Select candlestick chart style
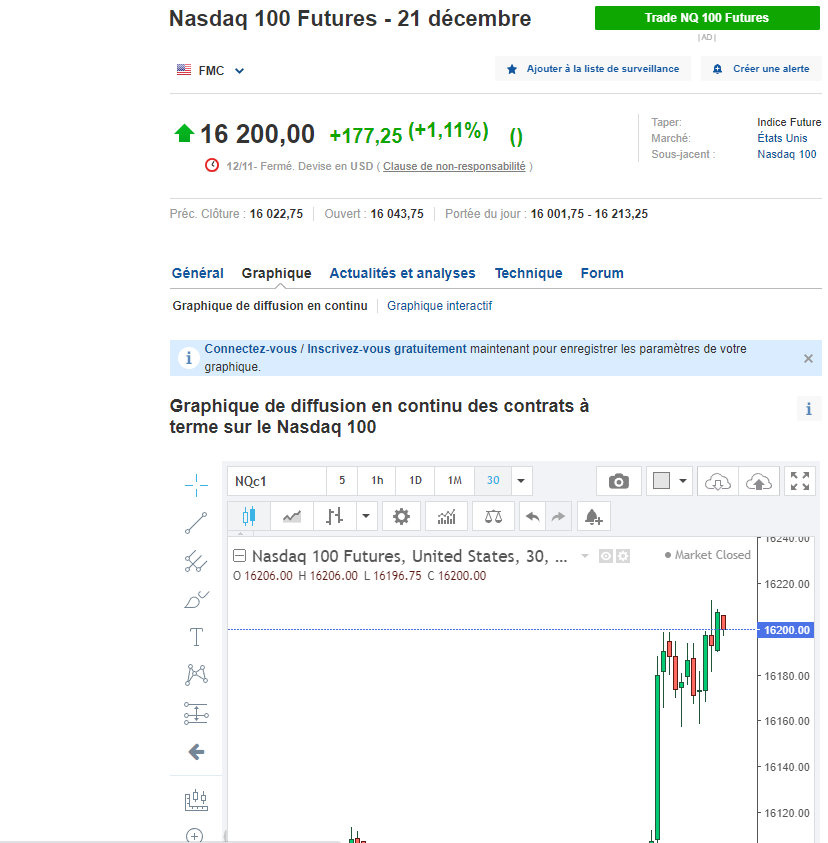 point(249,517)
